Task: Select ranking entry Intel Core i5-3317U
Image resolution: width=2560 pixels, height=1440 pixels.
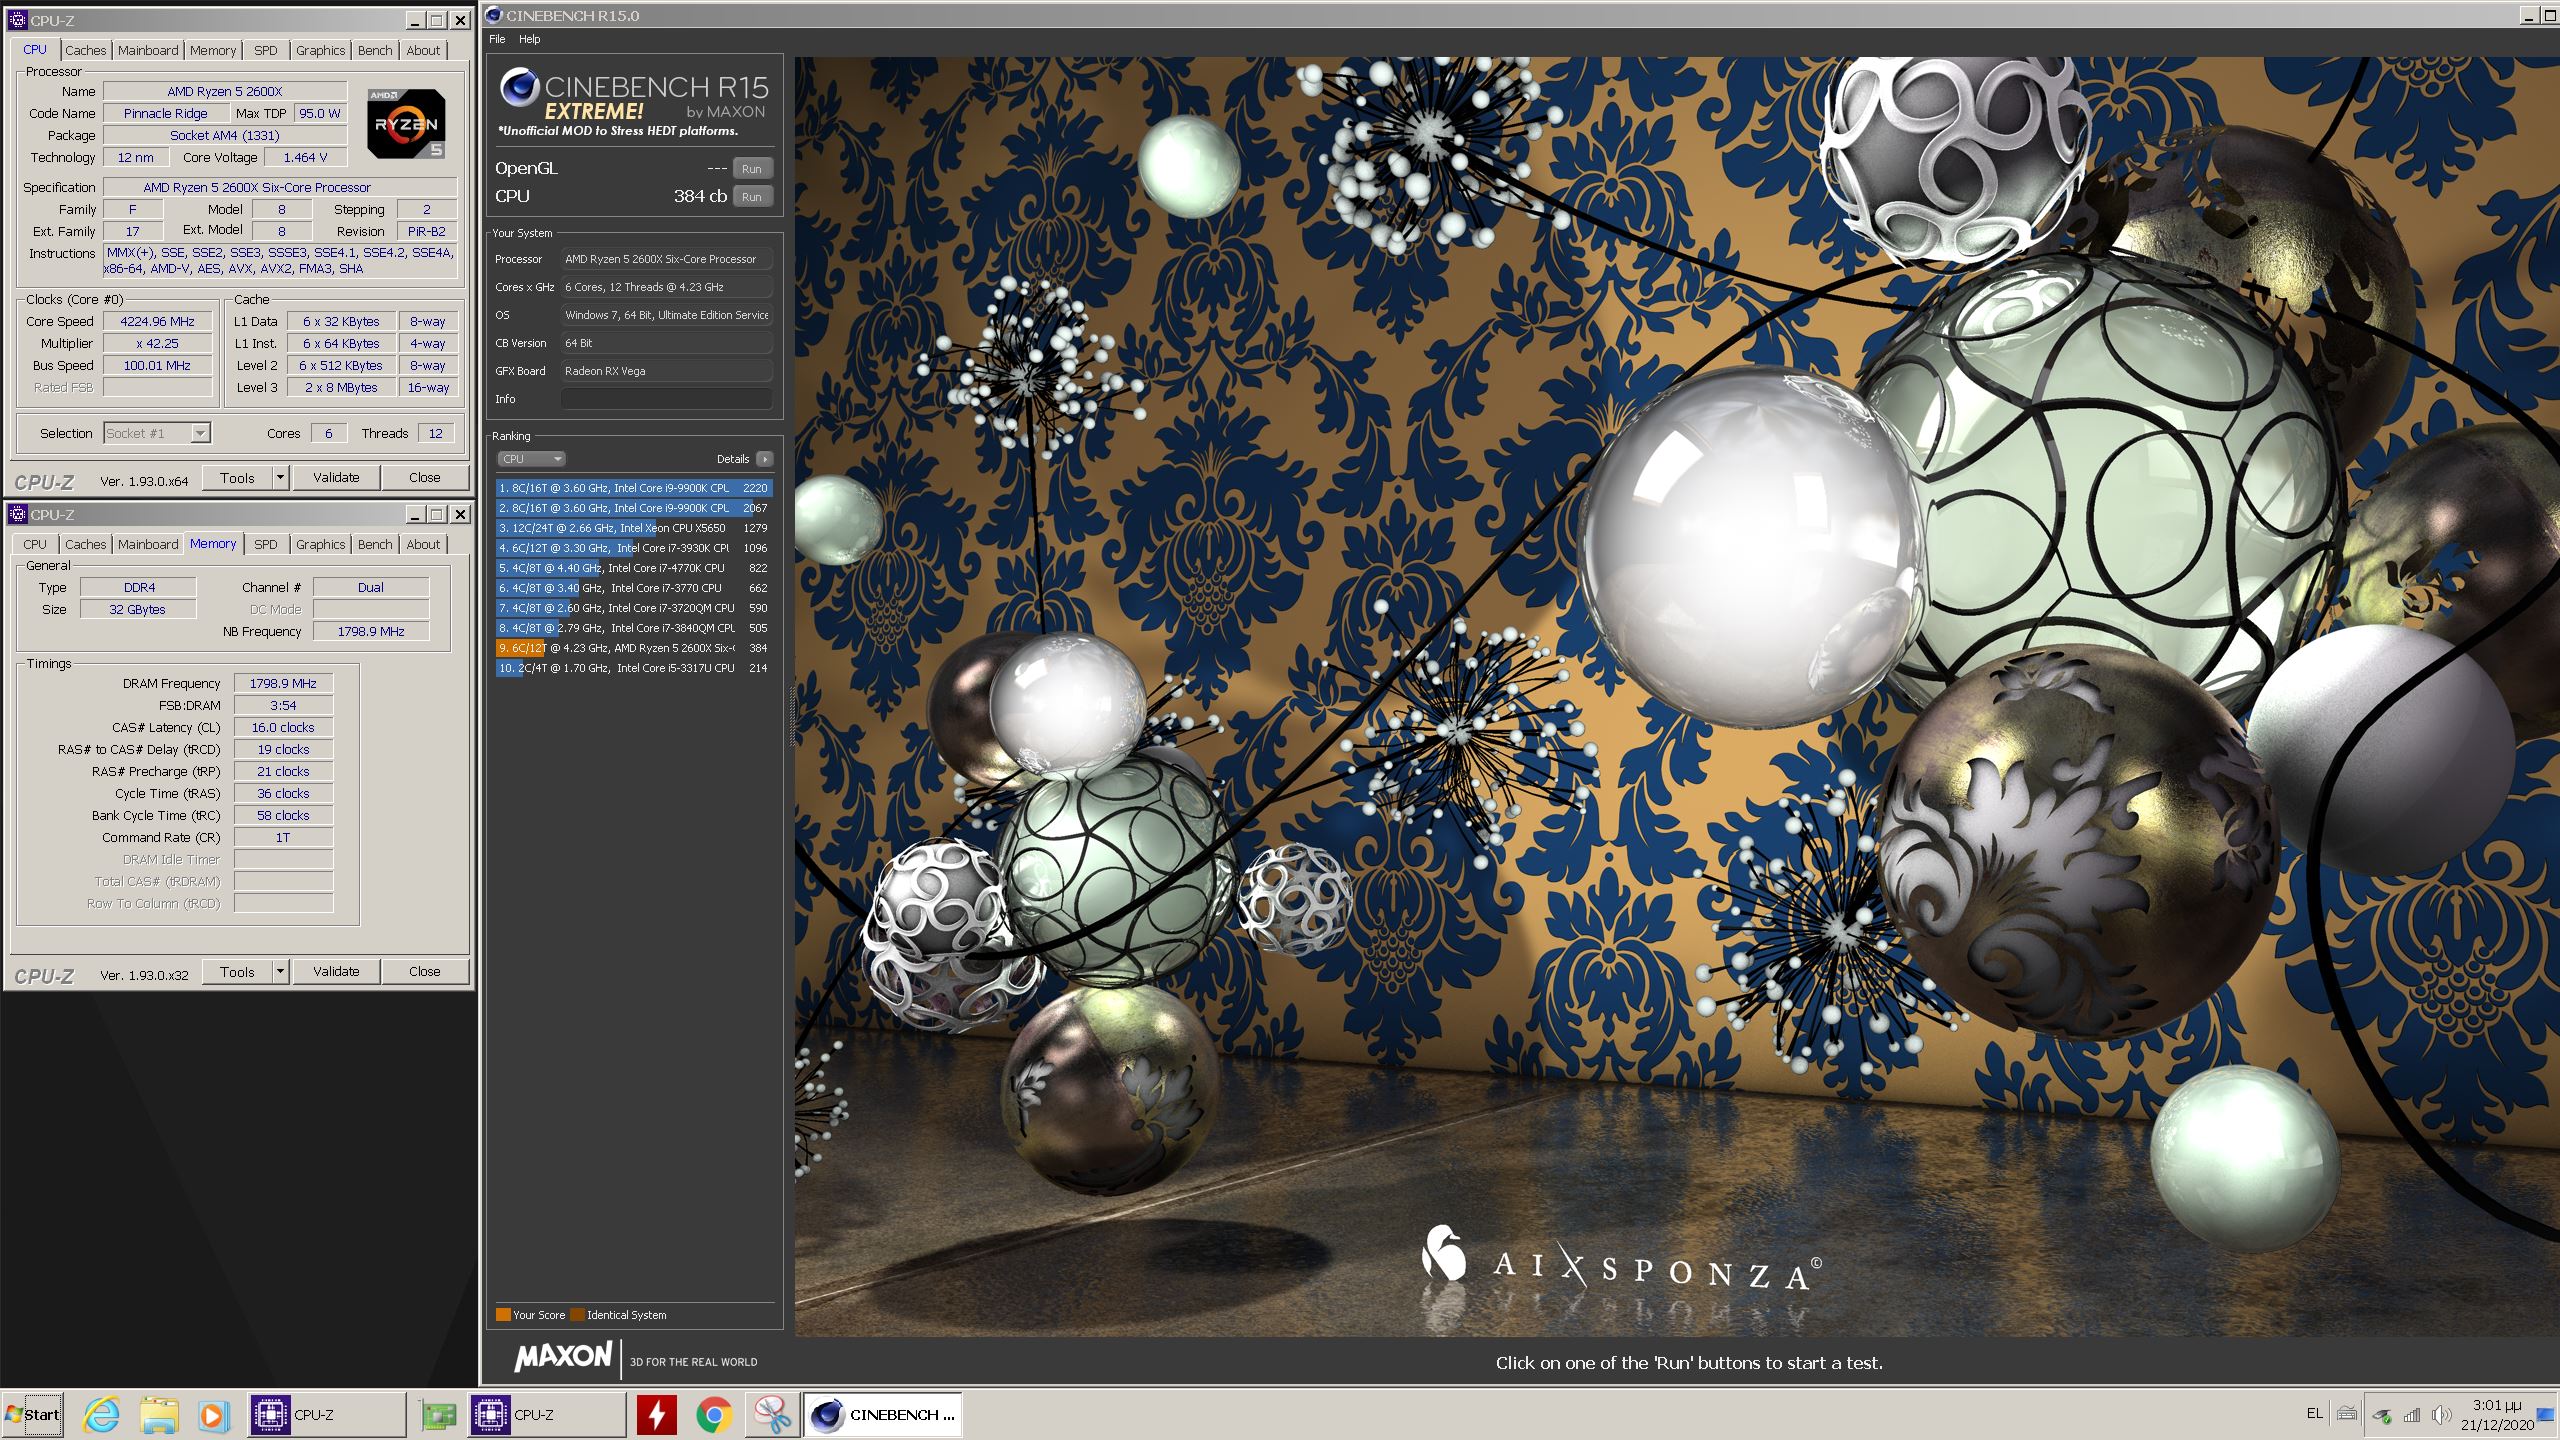Action: [634, 668]
